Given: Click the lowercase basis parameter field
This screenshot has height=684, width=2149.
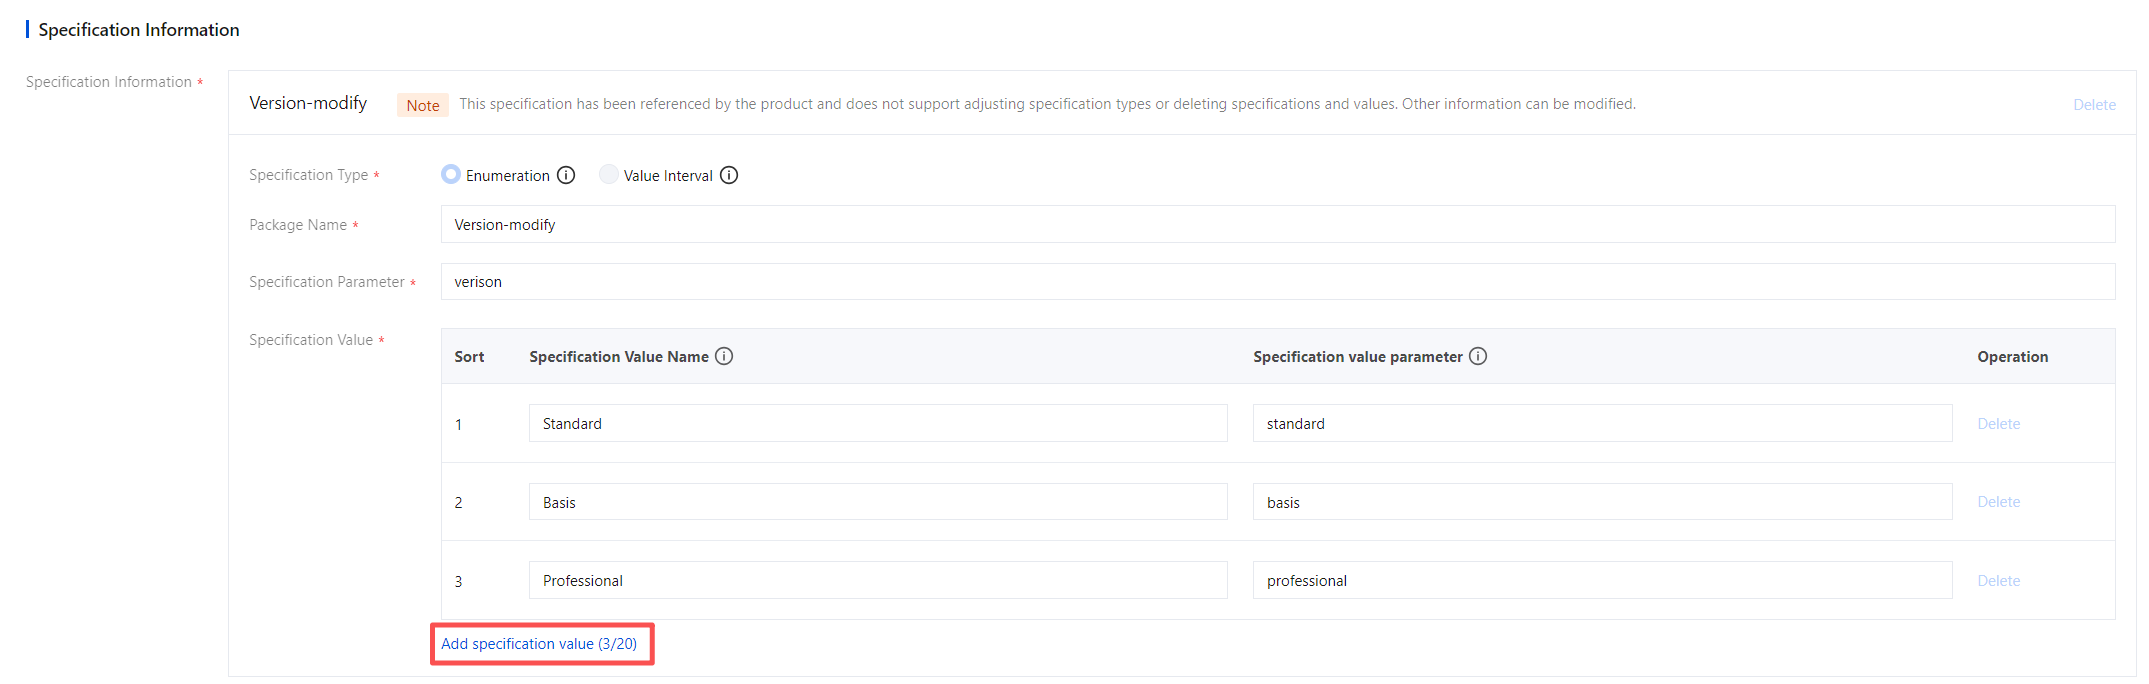Looking at the screenshot, I should click(1601, 502).
